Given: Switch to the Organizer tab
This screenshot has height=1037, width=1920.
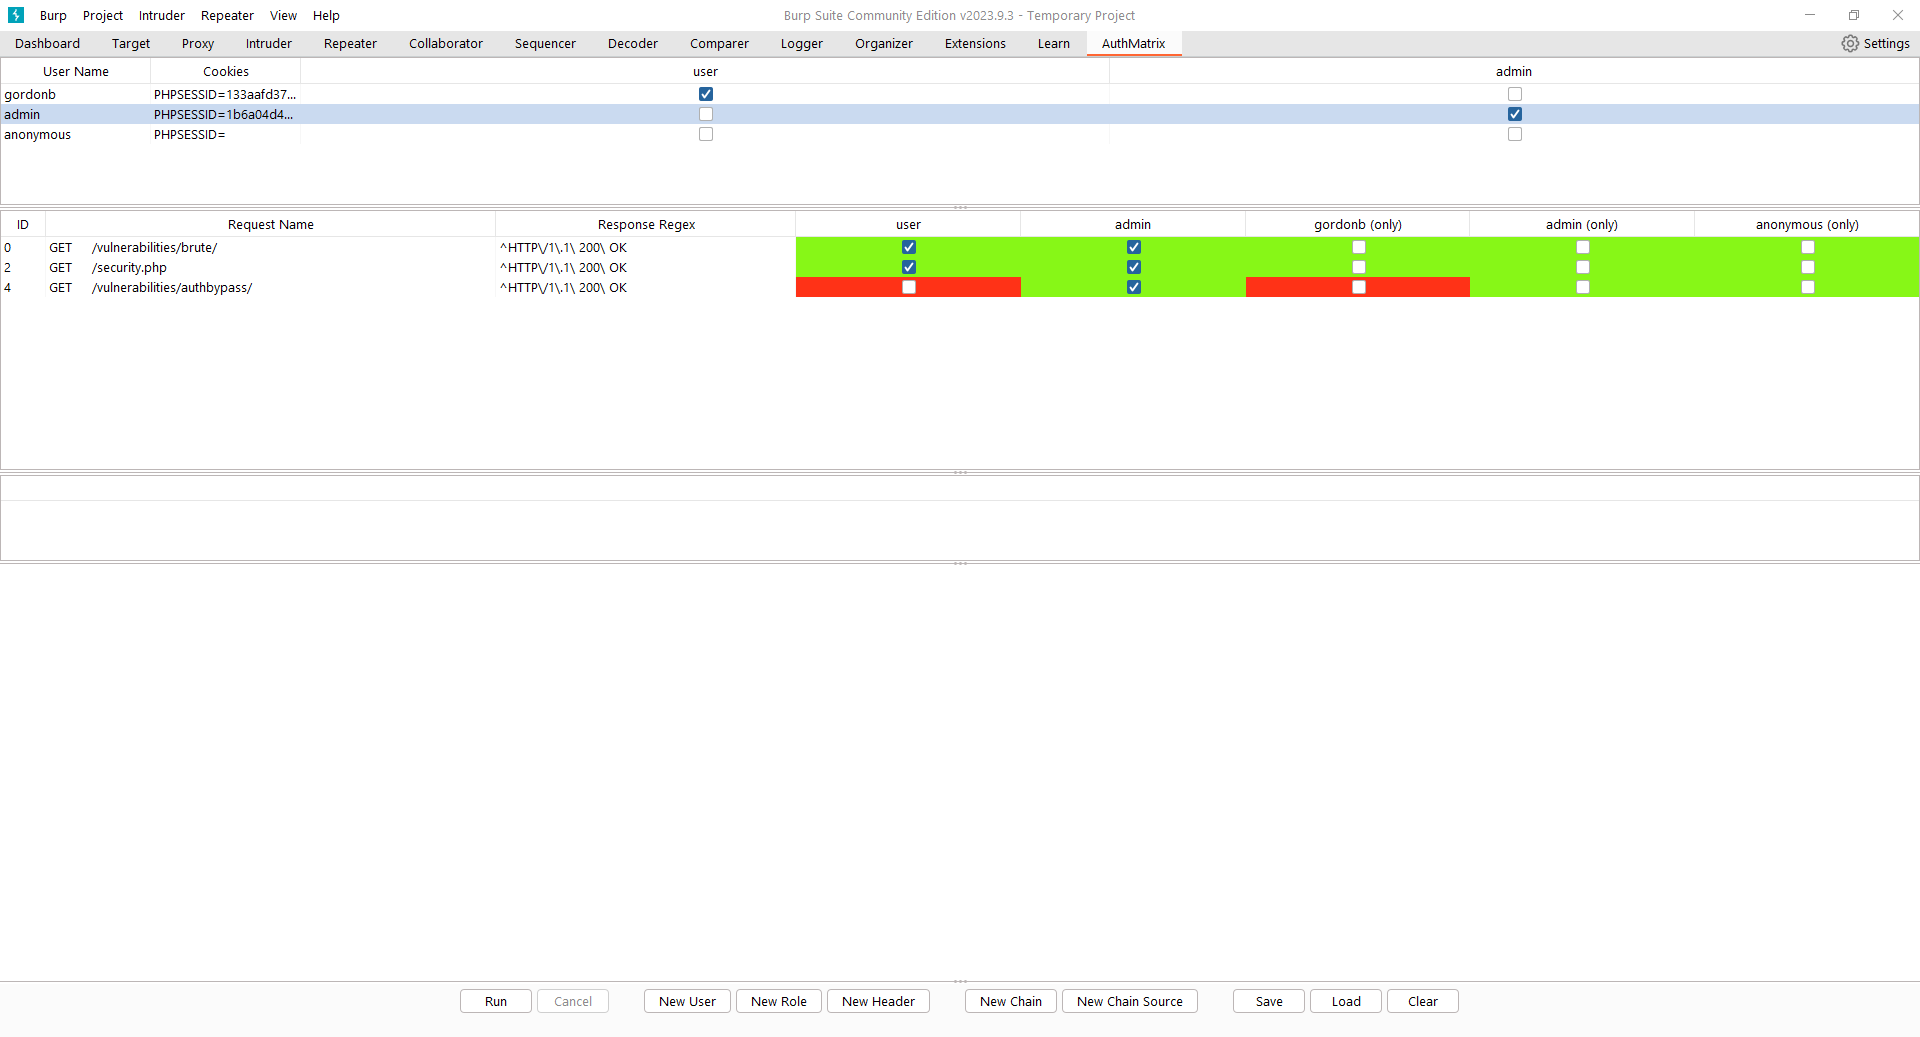Looking at the screenshot, I should click(884, 43).
